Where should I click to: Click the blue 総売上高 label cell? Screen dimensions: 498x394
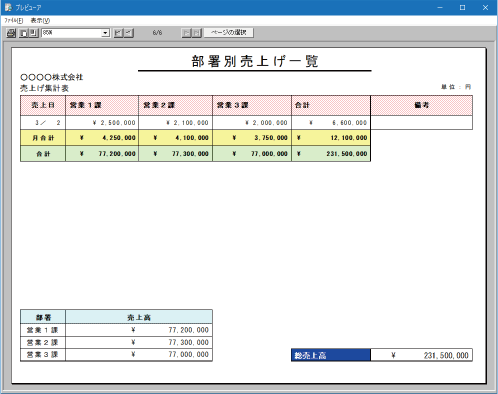coord(331,355)
